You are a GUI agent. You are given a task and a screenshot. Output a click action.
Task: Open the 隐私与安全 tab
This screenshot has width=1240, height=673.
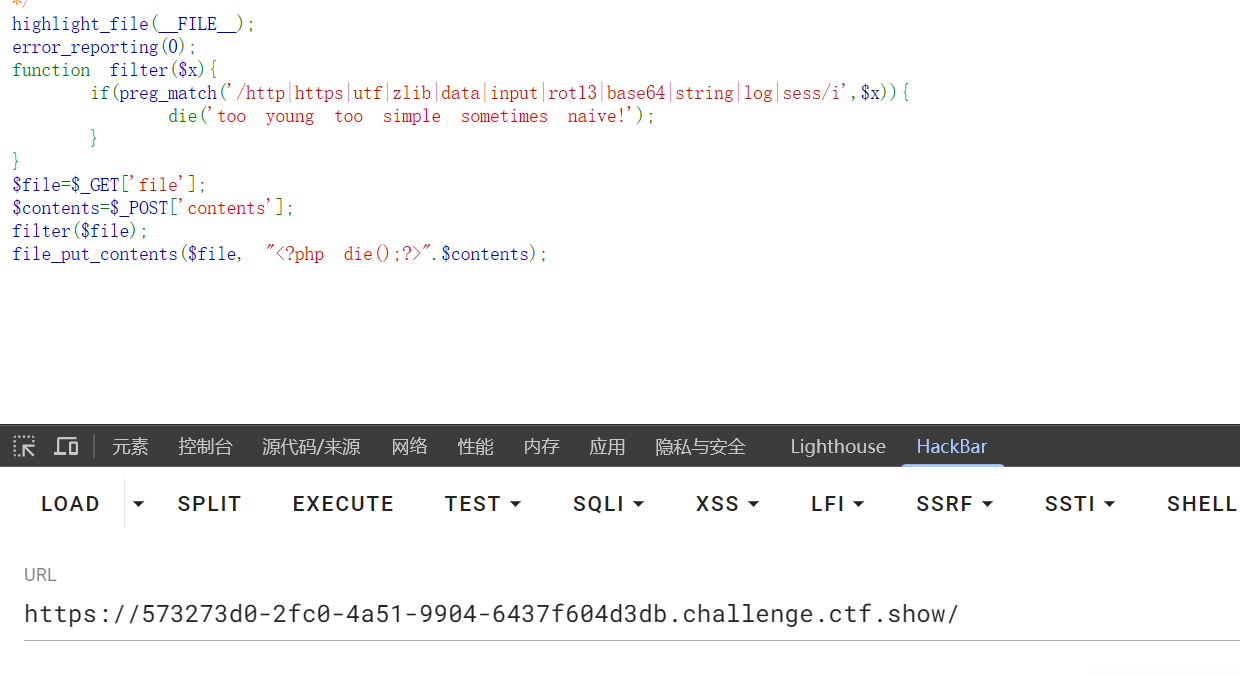pos(700,446)
